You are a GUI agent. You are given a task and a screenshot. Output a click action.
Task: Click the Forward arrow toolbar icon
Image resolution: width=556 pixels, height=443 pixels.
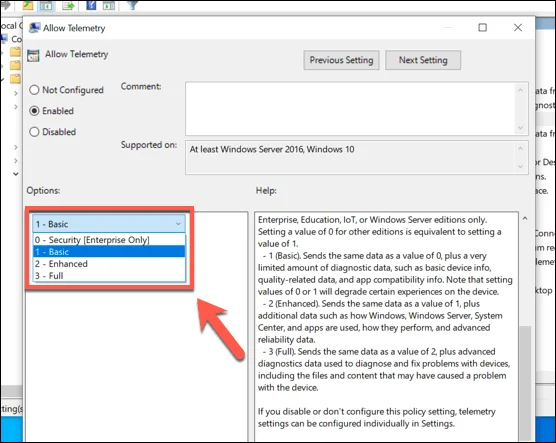[x=5, y=5]
